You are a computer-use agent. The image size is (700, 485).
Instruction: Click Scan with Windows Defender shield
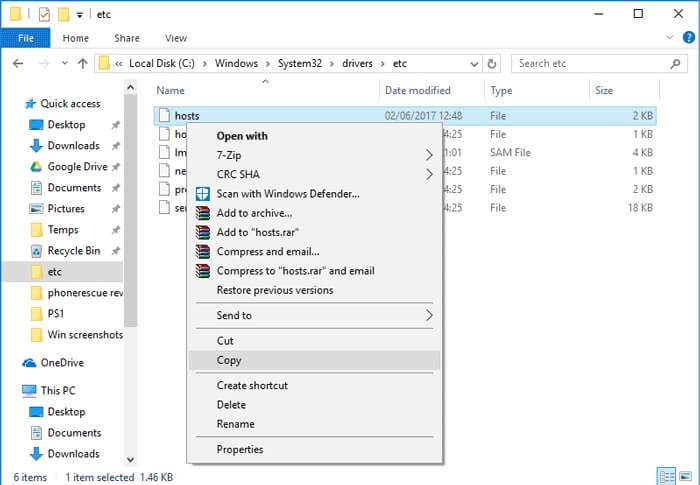pos(203,194)
